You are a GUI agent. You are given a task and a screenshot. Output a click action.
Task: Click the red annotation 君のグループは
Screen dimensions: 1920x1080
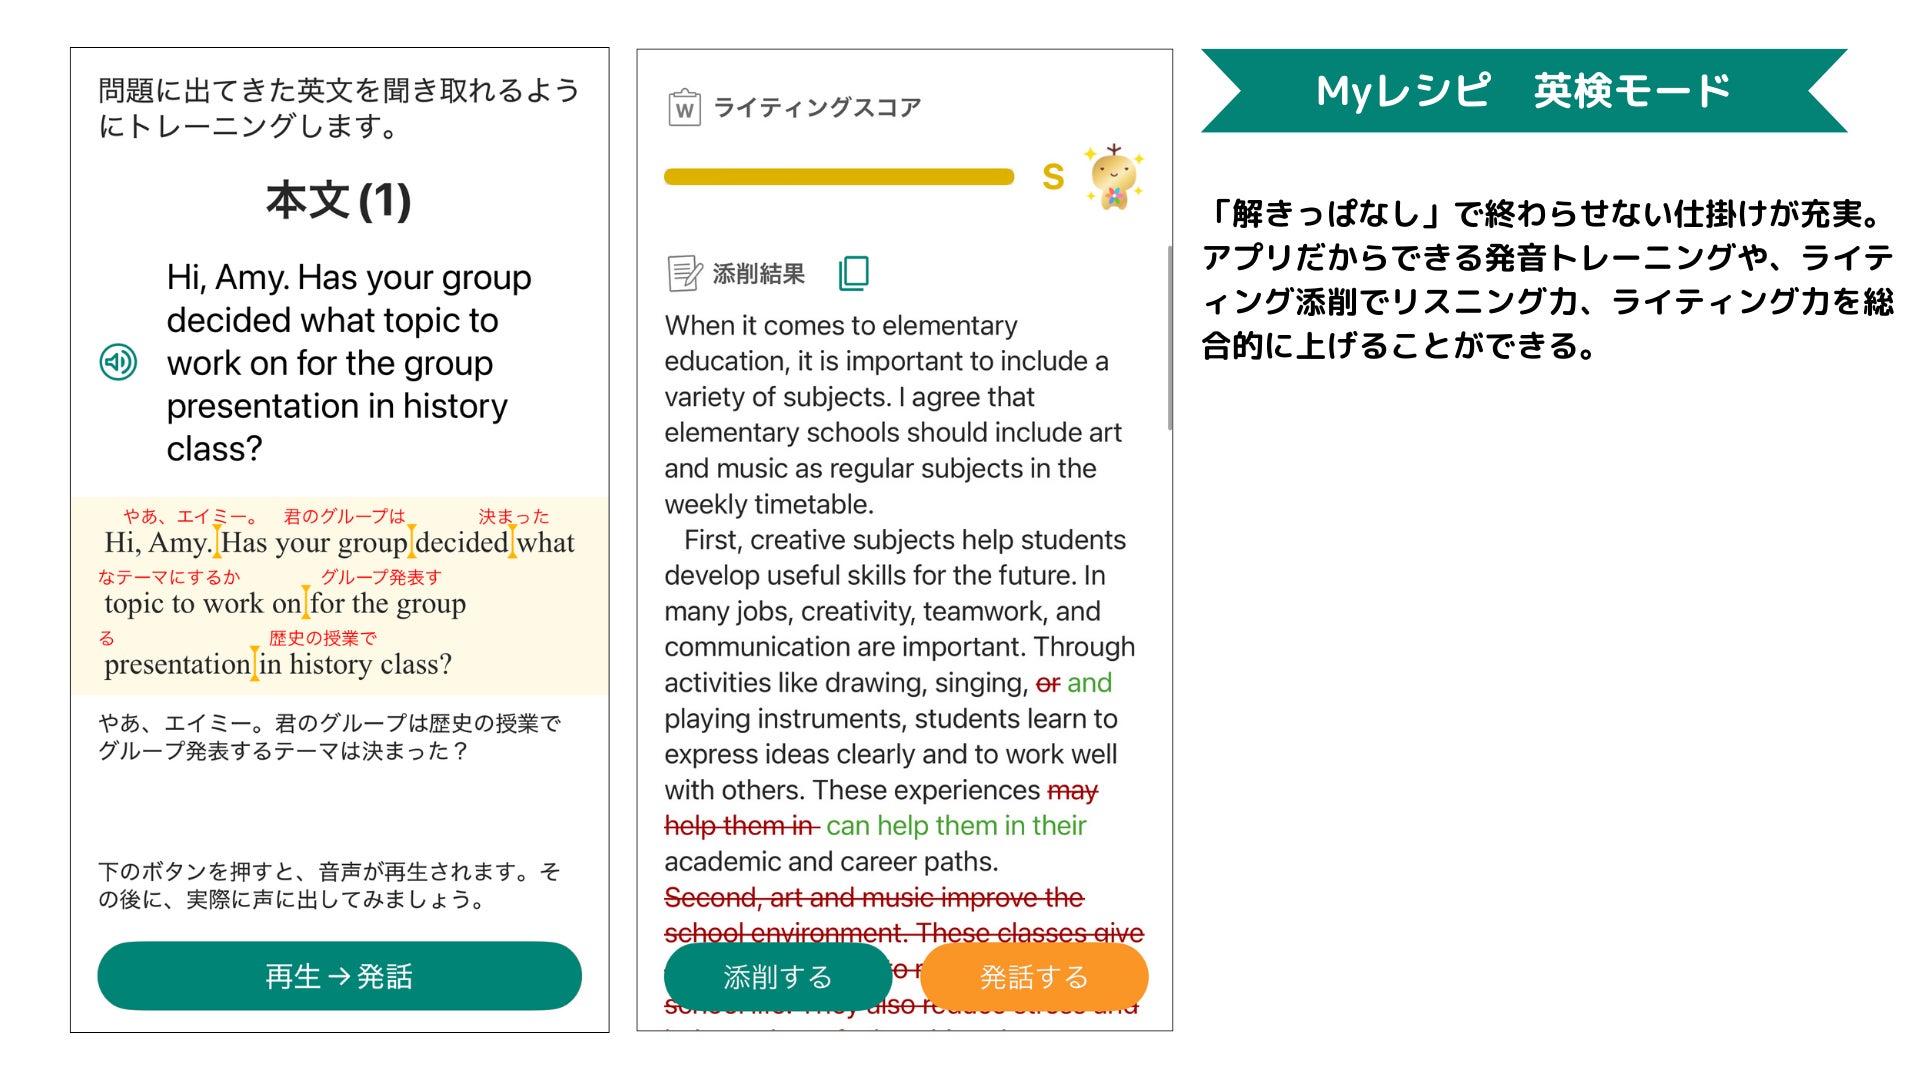pyautogui.click(x=344, y=517)
